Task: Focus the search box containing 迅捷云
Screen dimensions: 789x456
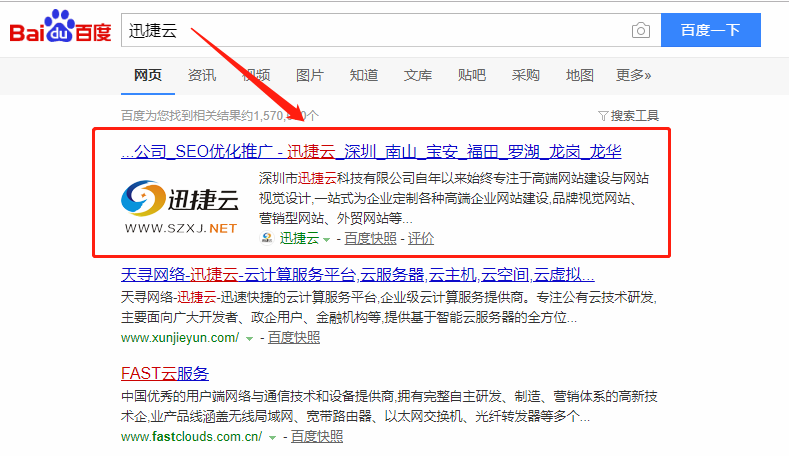Action: (390, 30)
